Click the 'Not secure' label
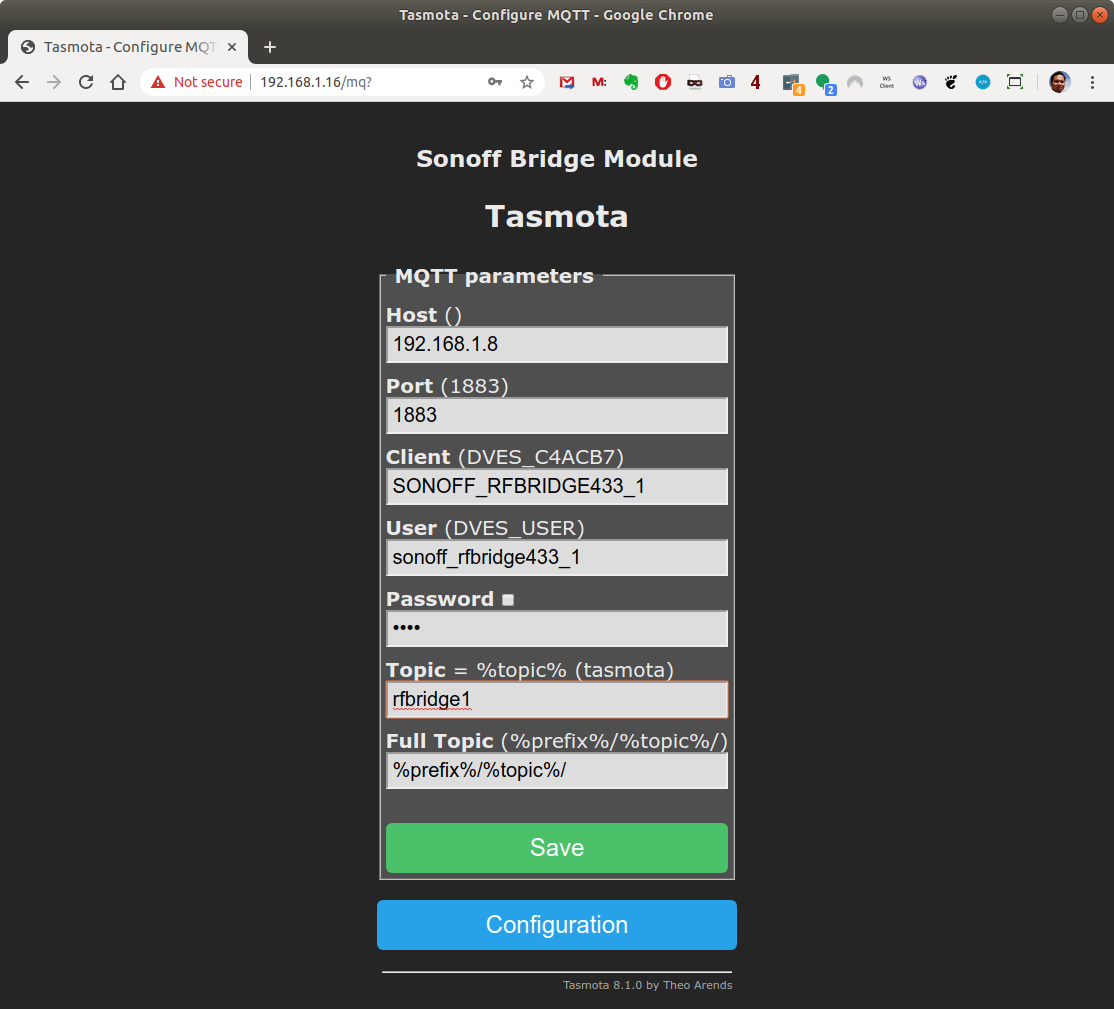 pyautogui.click(x=208, y=82)
